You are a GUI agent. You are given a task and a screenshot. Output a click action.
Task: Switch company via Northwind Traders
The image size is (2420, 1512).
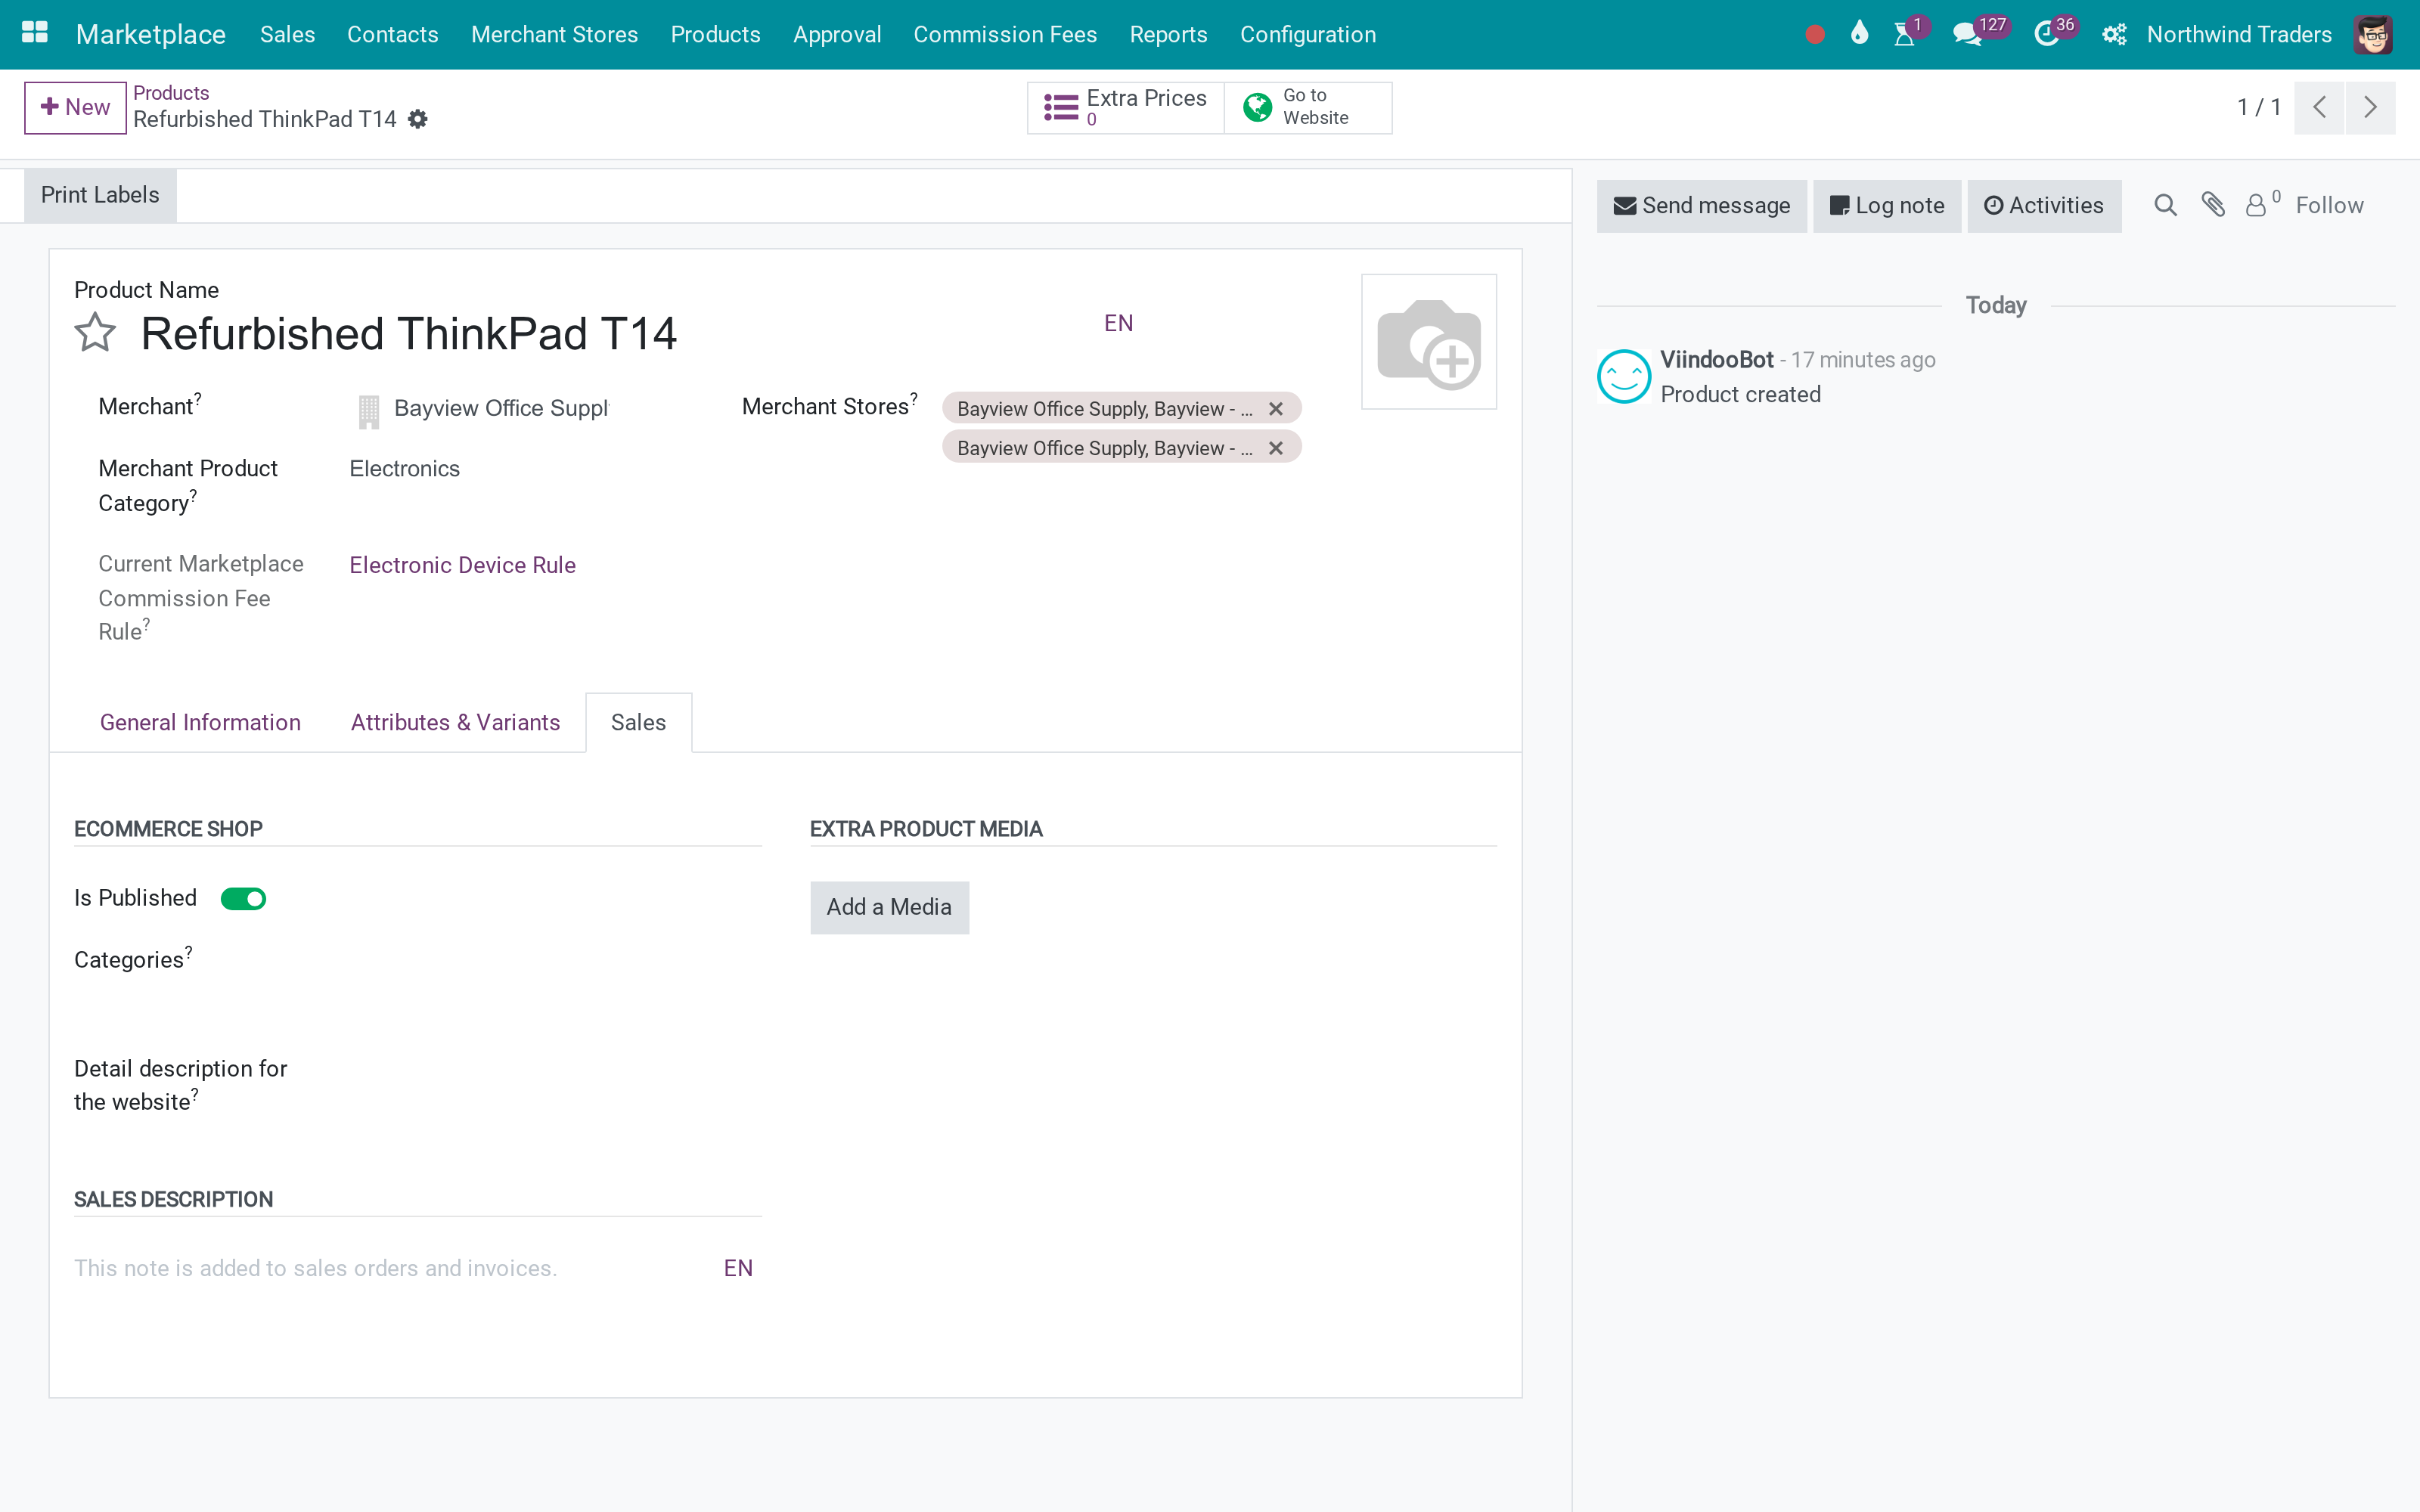(2238, 35)
